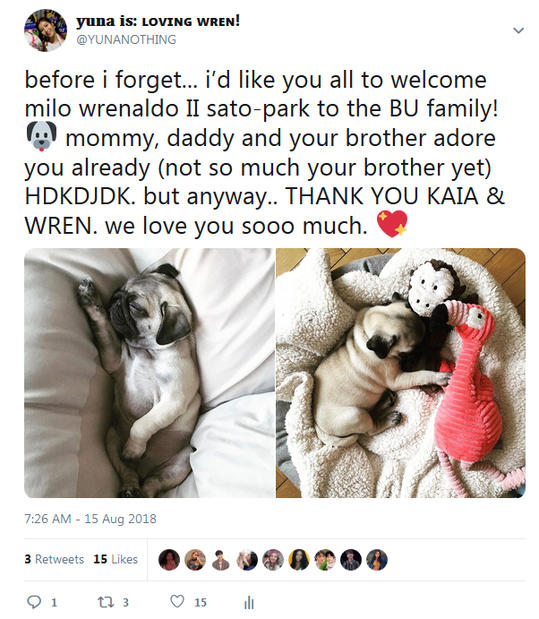Image resolution: width=539 pixels, height=619 pixels.
Task: Open timestamp 7:26 AM - 15 Aug 2018
Action: [90, 518]
